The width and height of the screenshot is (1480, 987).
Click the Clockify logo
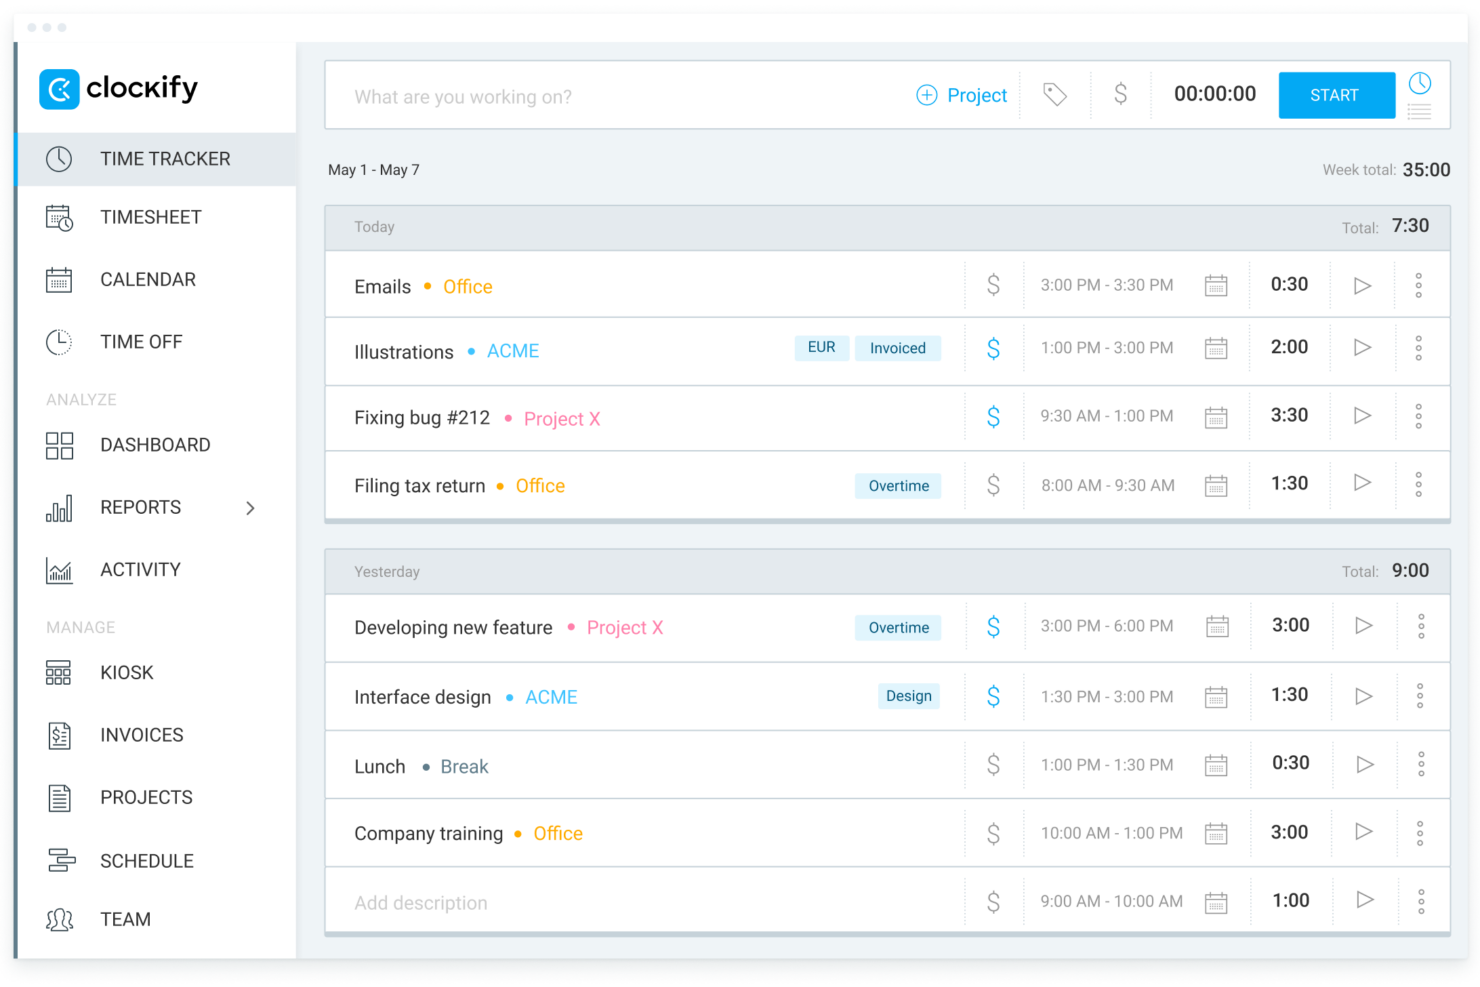tap(118, 89)
